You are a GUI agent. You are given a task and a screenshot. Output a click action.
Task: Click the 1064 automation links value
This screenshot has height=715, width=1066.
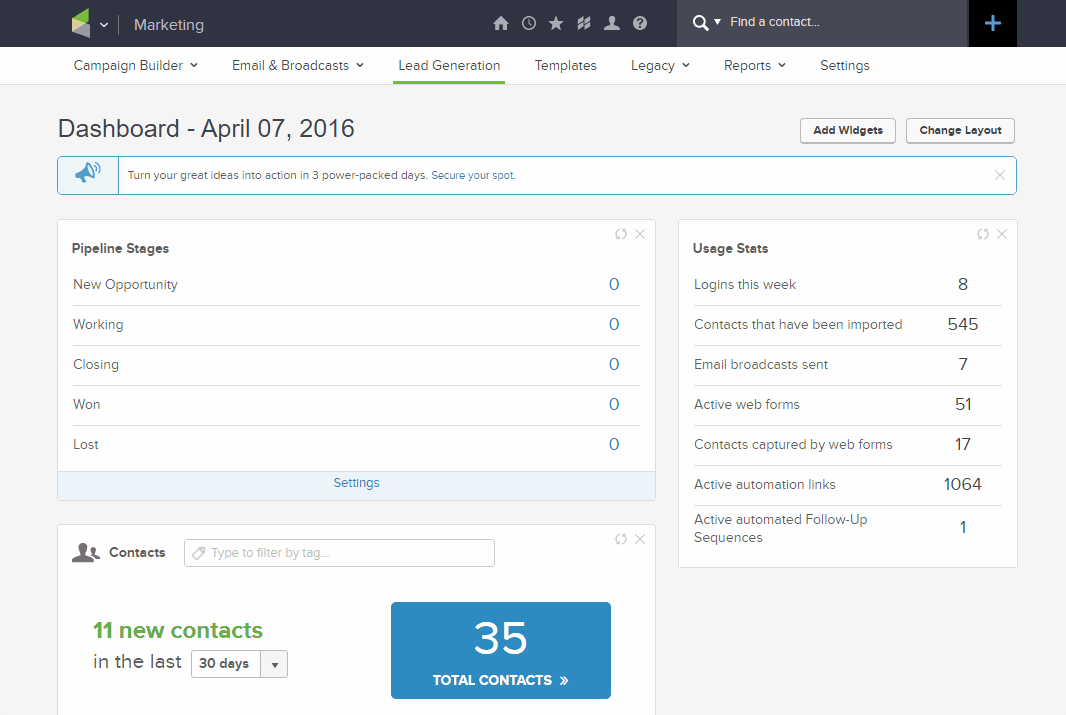963,485
